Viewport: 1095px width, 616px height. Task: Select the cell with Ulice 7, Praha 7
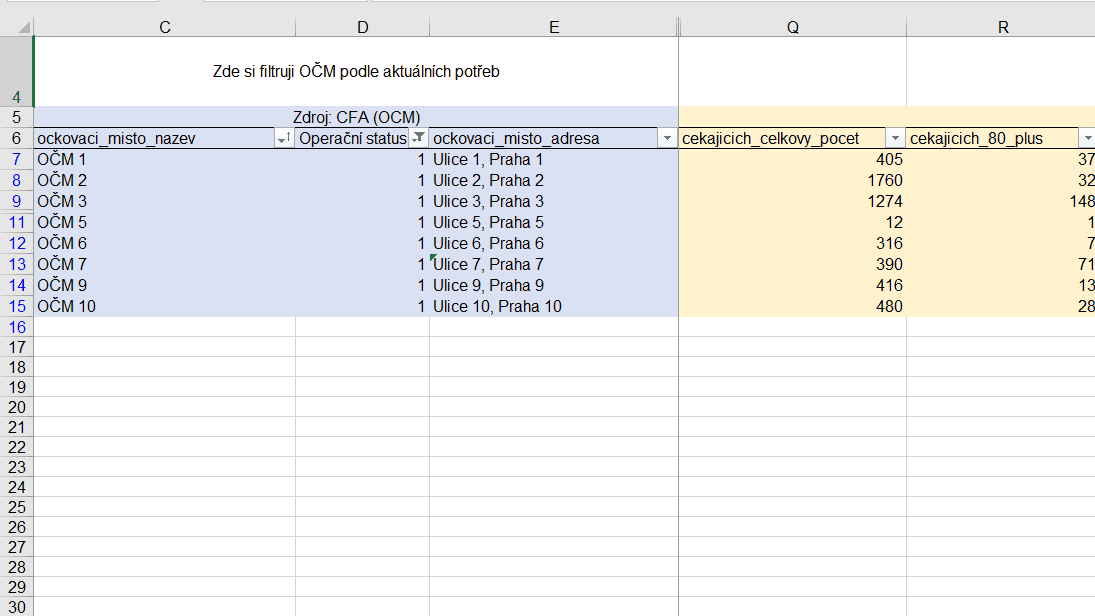[x=553, y=264]
